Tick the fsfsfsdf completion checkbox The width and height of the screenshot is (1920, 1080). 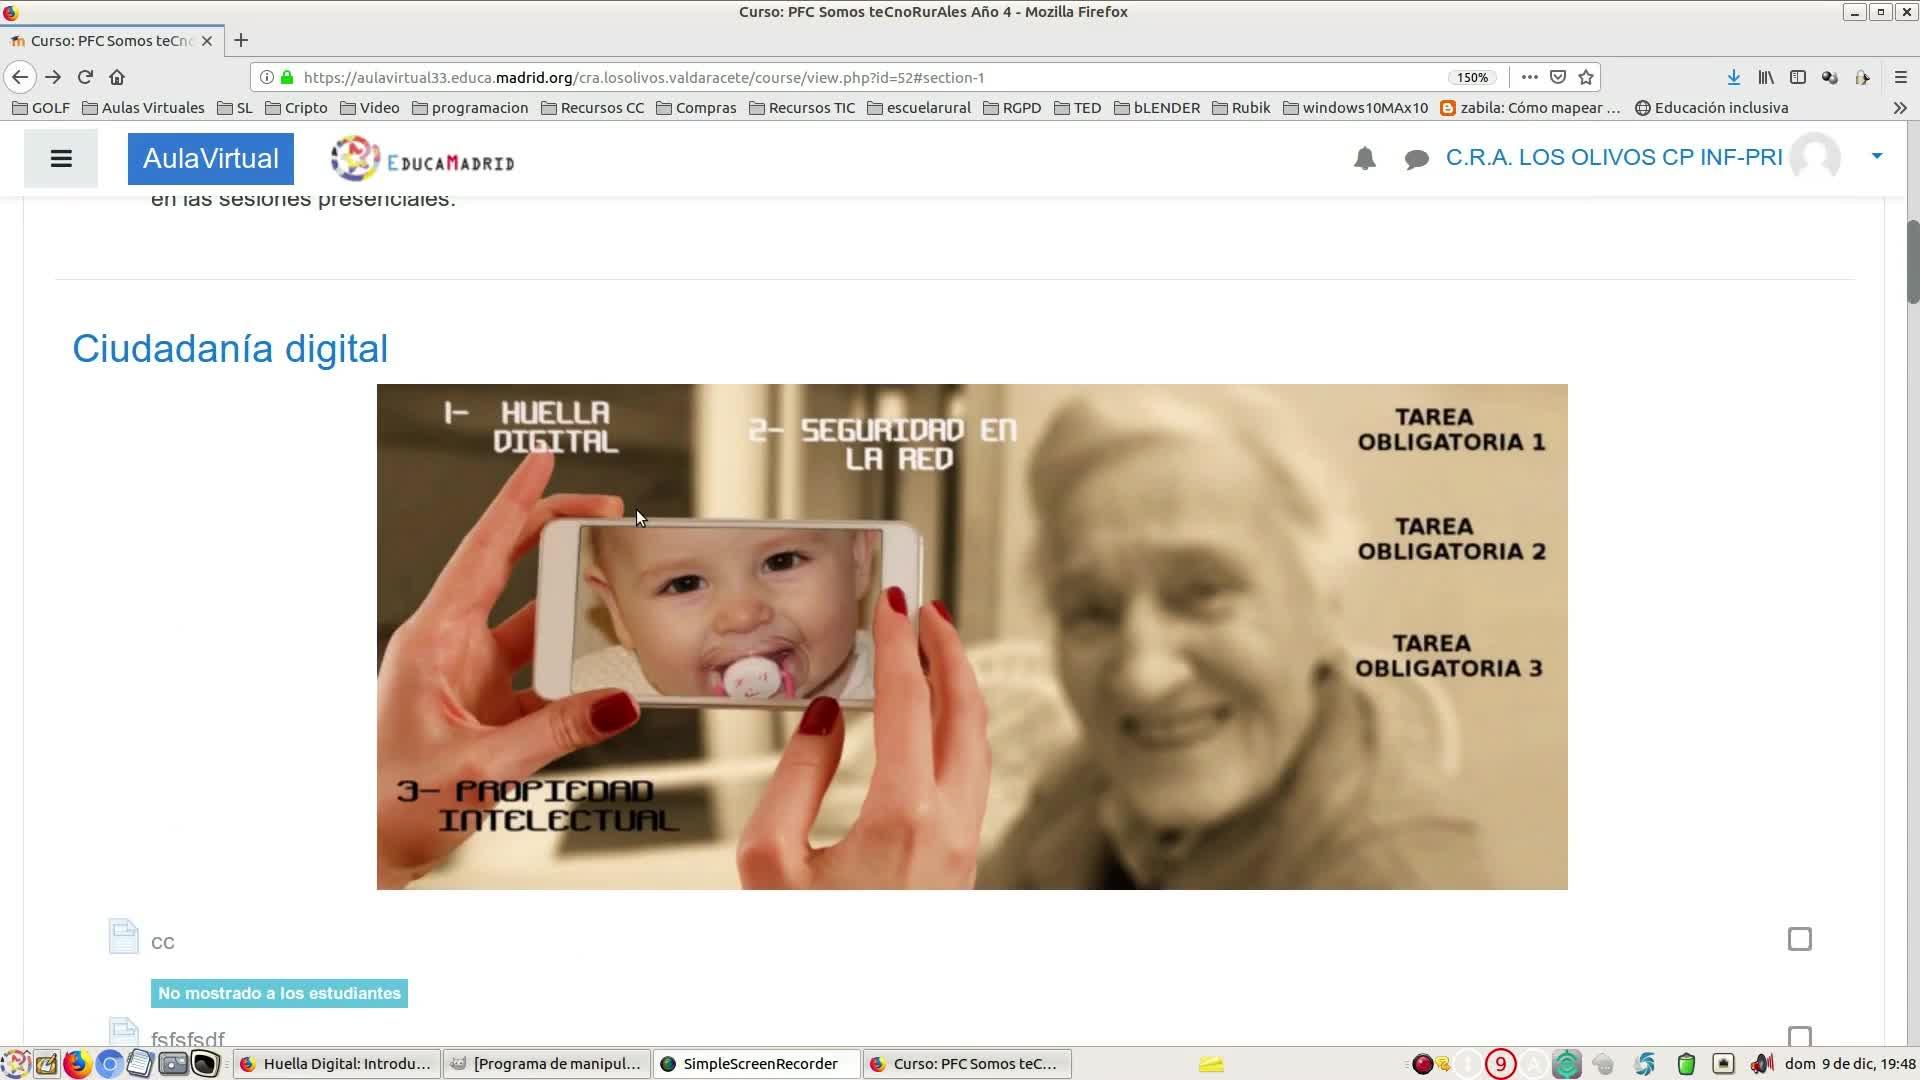click(1799, 1037)
